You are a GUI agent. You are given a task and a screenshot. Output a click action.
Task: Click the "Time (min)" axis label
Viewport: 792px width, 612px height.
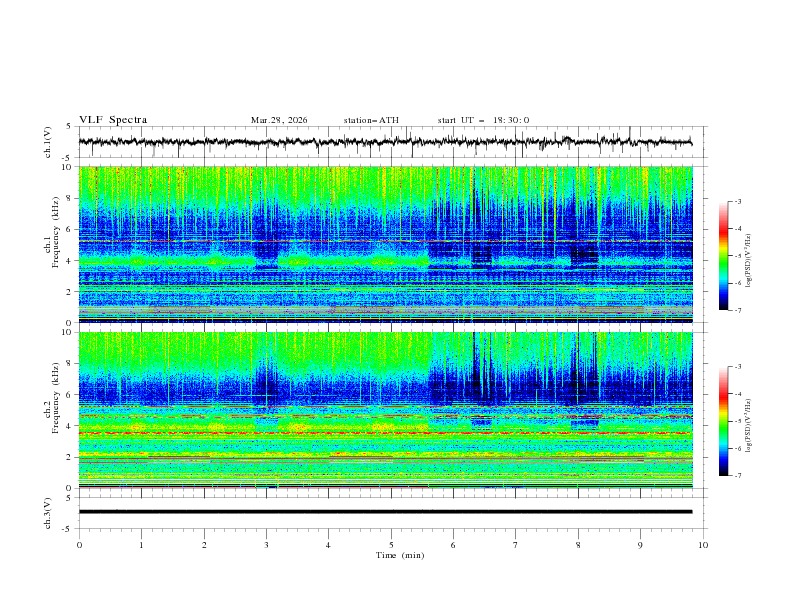click(400, 555)
